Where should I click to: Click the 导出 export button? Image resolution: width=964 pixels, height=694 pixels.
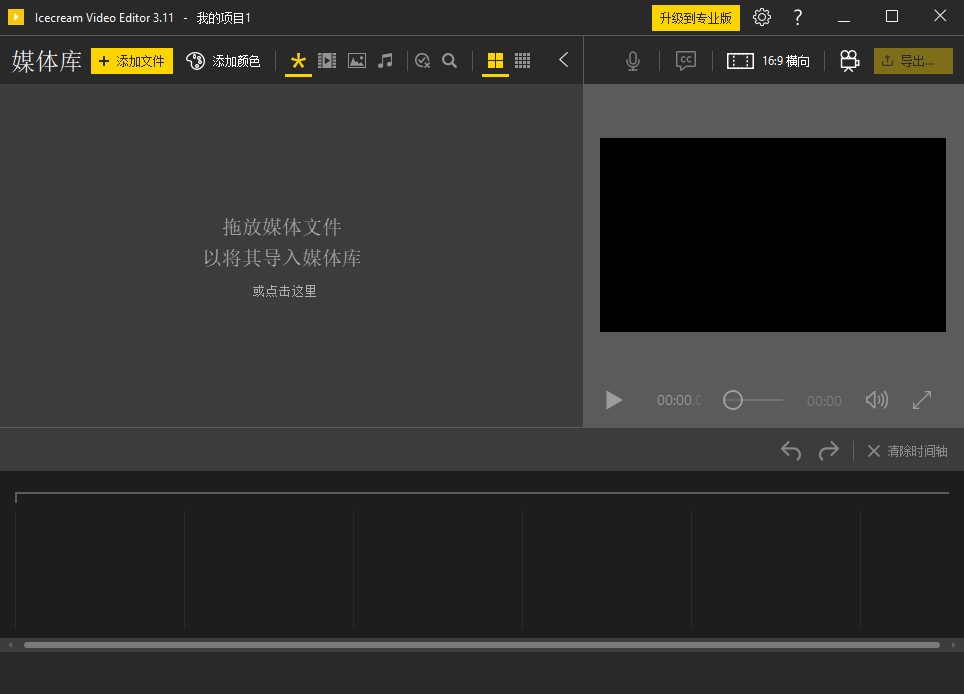point(912,60)
